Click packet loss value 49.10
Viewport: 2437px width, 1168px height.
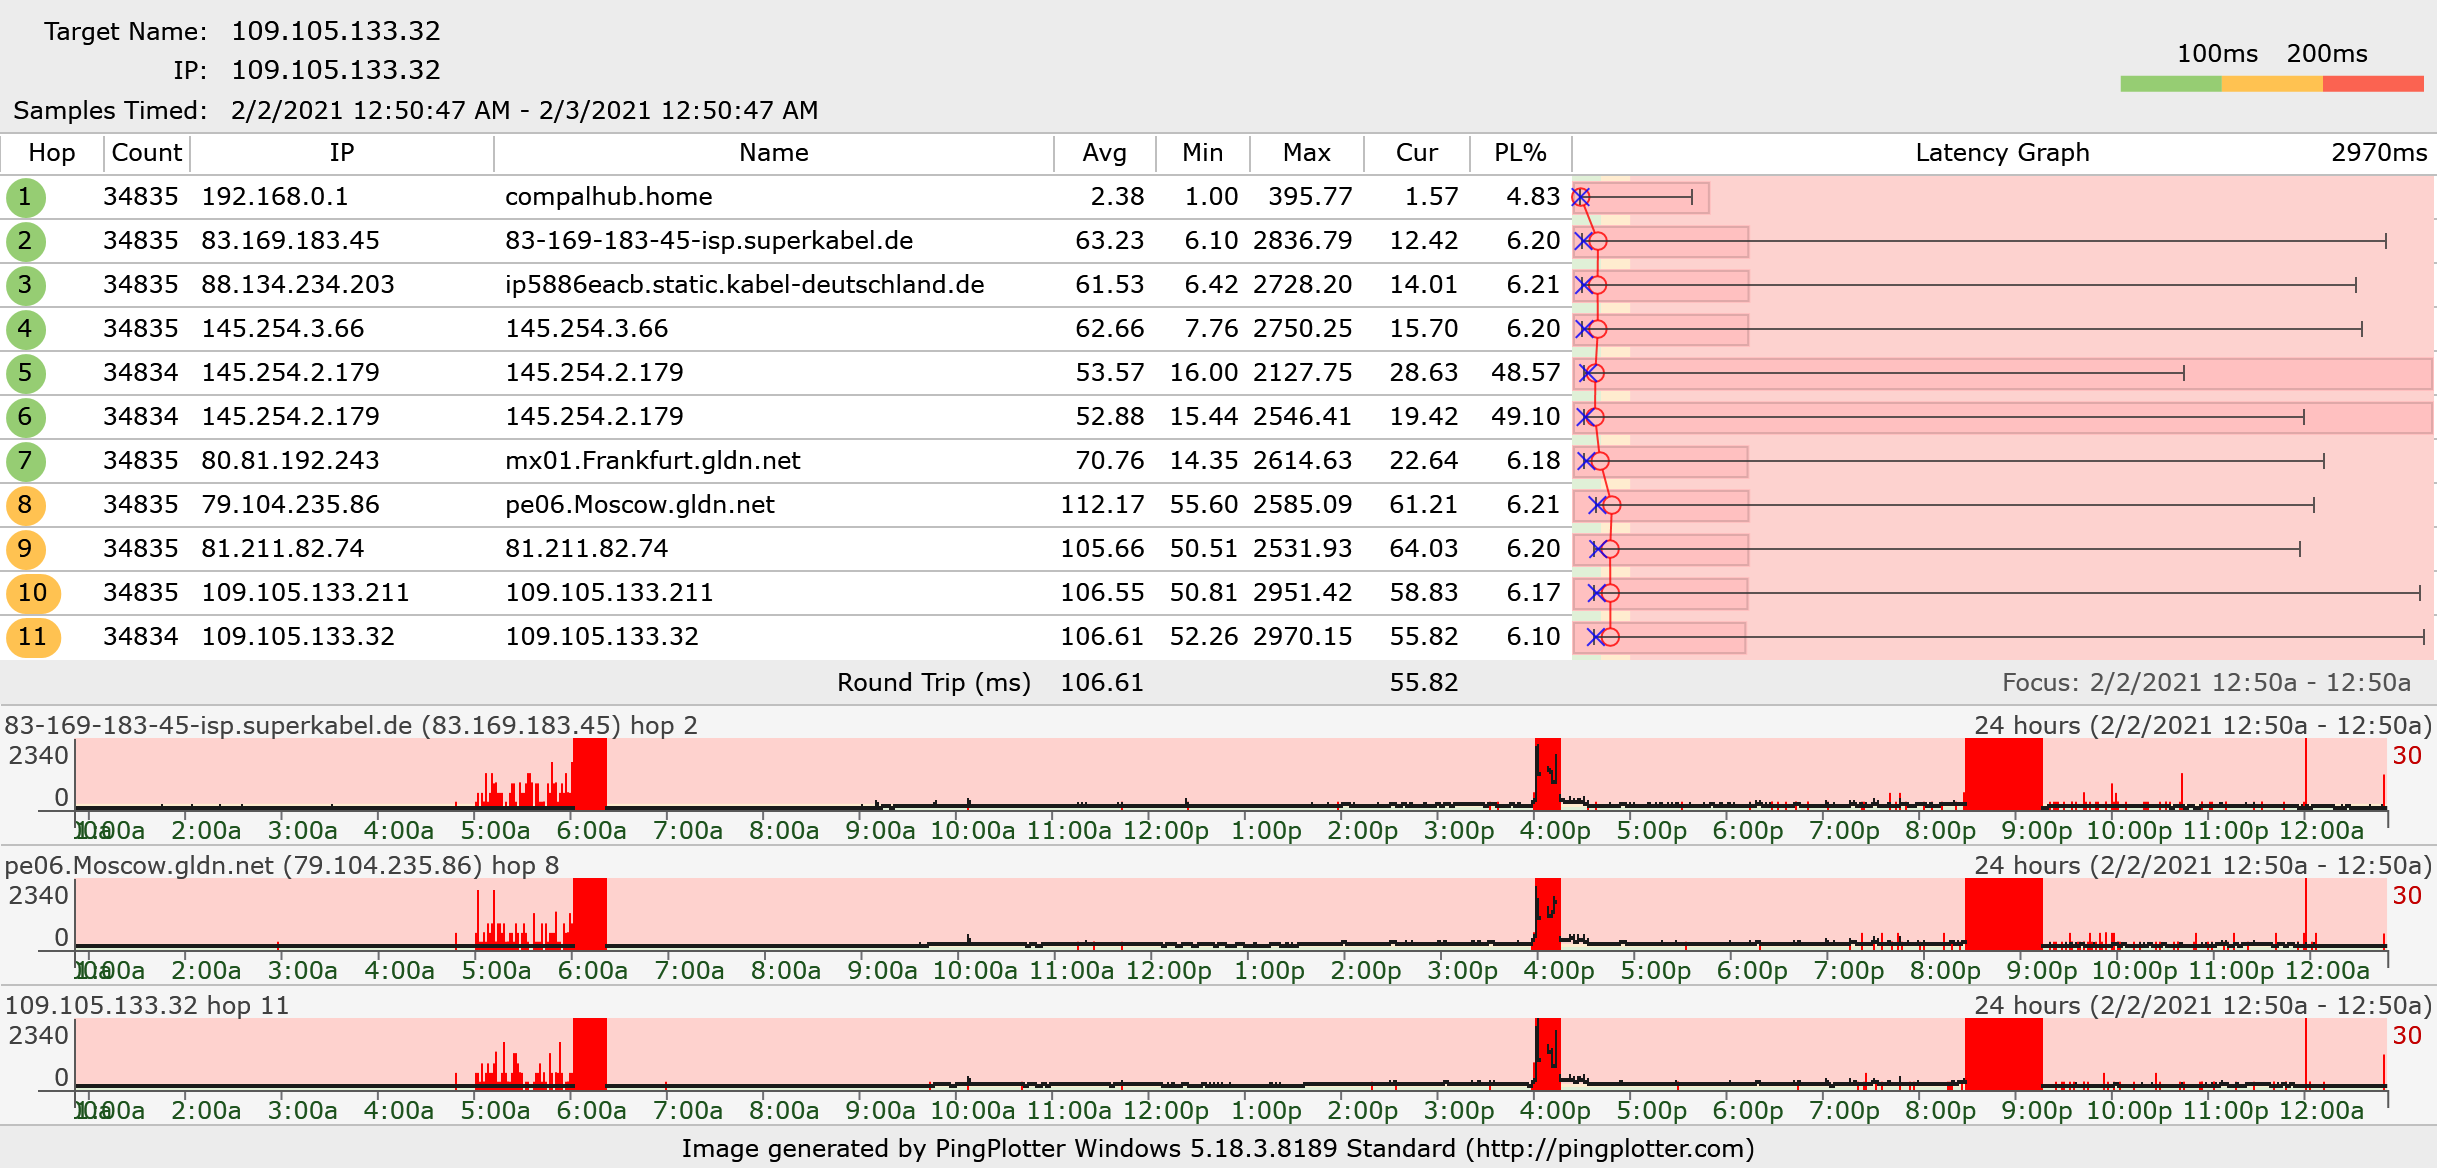click(x=1526, y=417)
